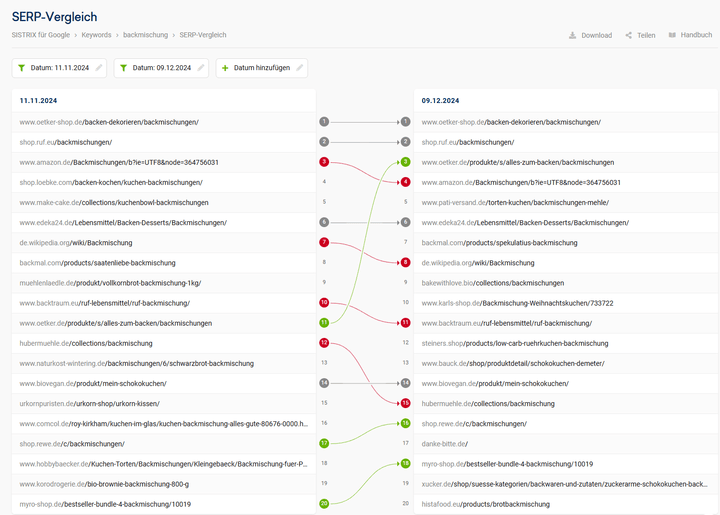Viewport: 720px width, 515px height.
Task: Open muehlenlaedle.de vollkornbrot-backmischung link
Action: coord(110,283)
